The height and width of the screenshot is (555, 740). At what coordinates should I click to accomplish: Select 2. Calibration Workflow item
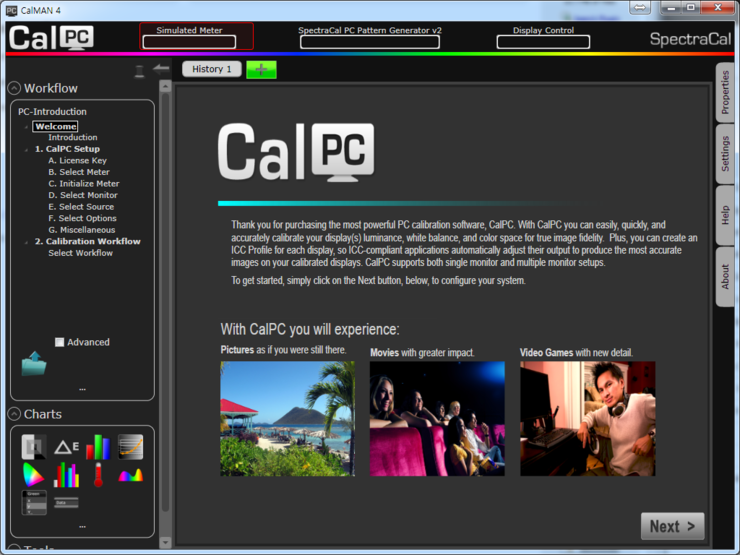point(87,241)
